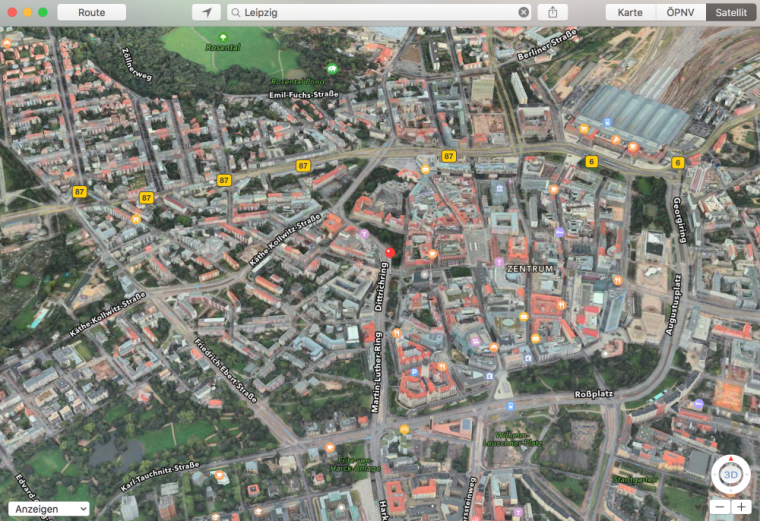Click the parking icon near Martin-Luther-Ring
760x521 pixels.
click(x=414, y=373)
